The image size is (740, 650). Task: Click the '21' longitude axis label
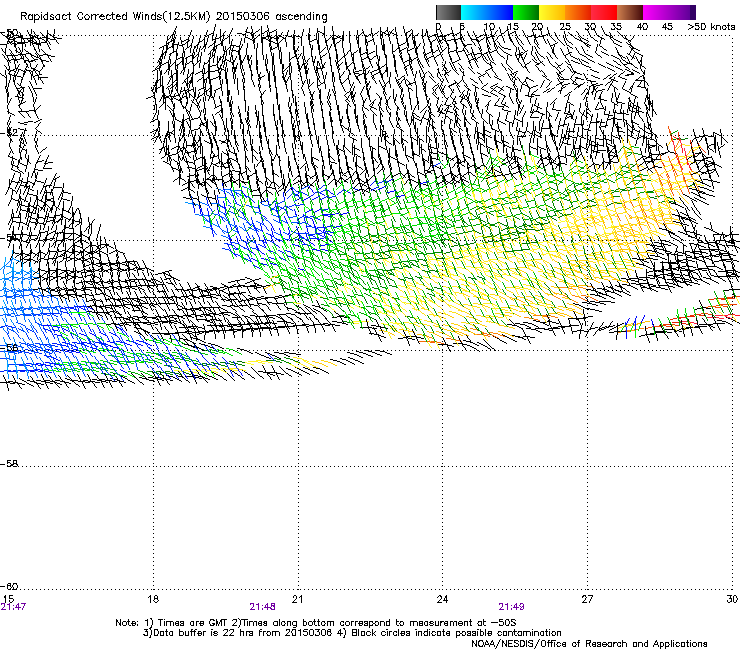point(297,599)
